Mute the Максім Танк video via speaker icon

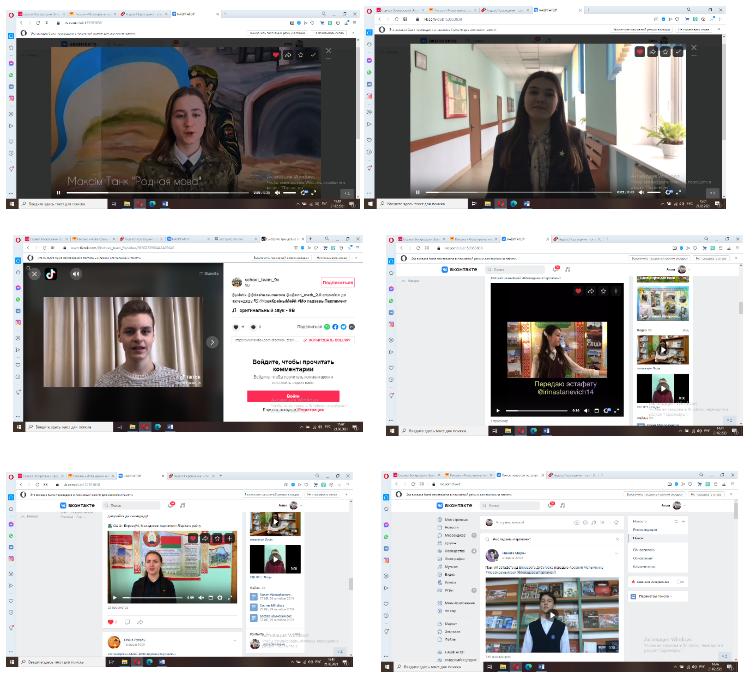pyautogui.click(x=277, y=193)
